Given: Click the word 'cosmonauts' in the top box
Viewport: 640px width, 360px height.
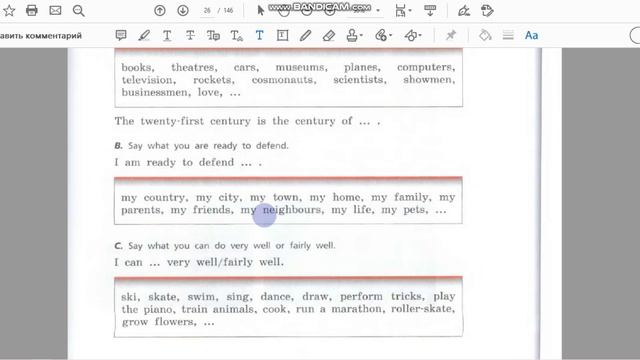Looking at the screenshot, I should tap(284, 80).
